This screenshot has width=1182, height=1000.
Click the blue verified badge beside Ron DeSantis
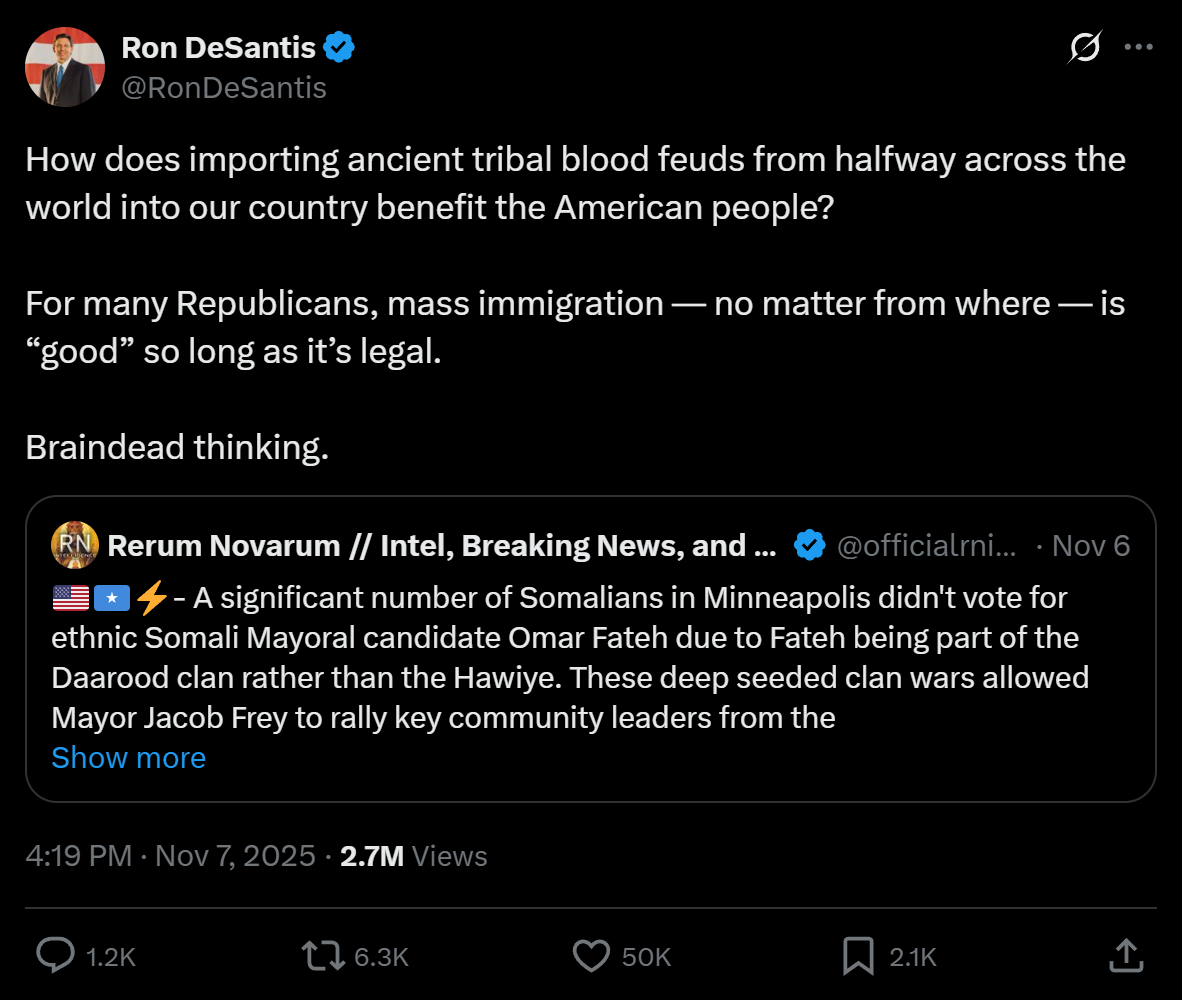pyautogui.click(x=338, y=47)
